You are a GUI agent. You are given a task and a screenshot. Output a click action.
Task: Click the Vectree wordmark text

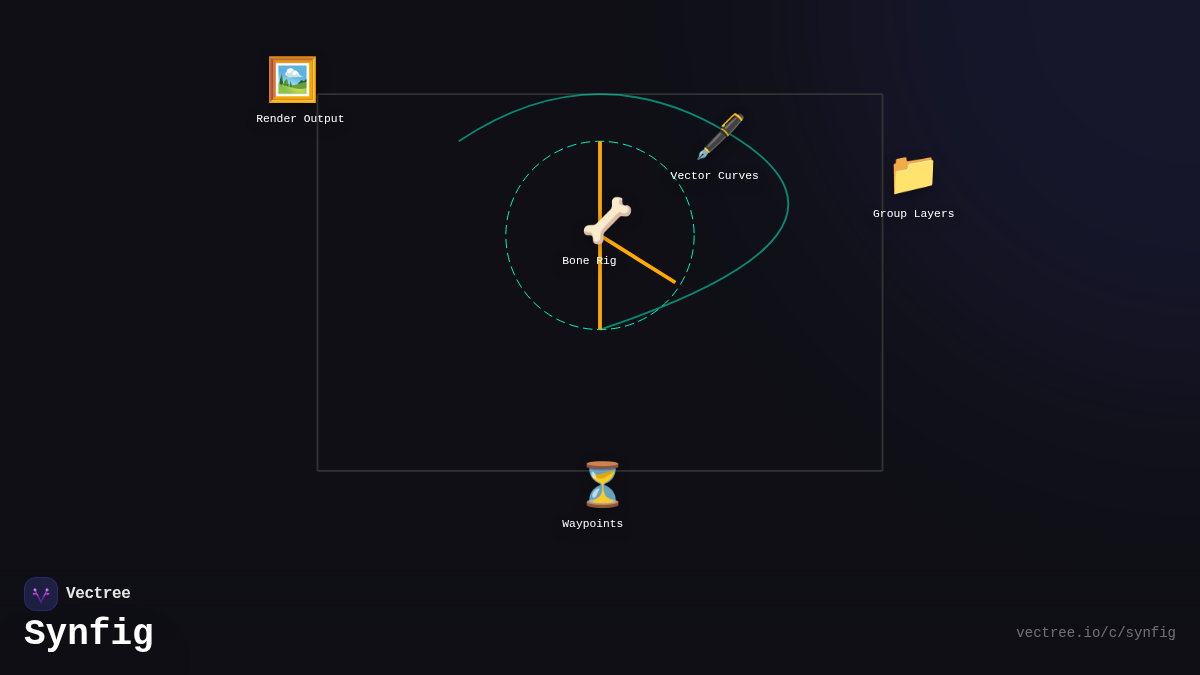(x=98, y=593)
